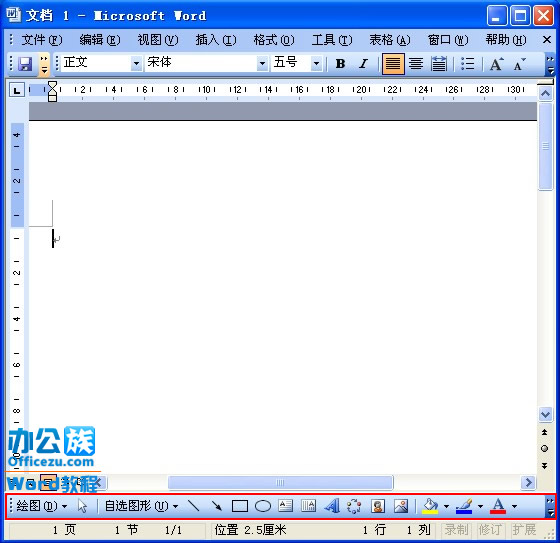Click the Word document icon in title bar

coord(14,15)
